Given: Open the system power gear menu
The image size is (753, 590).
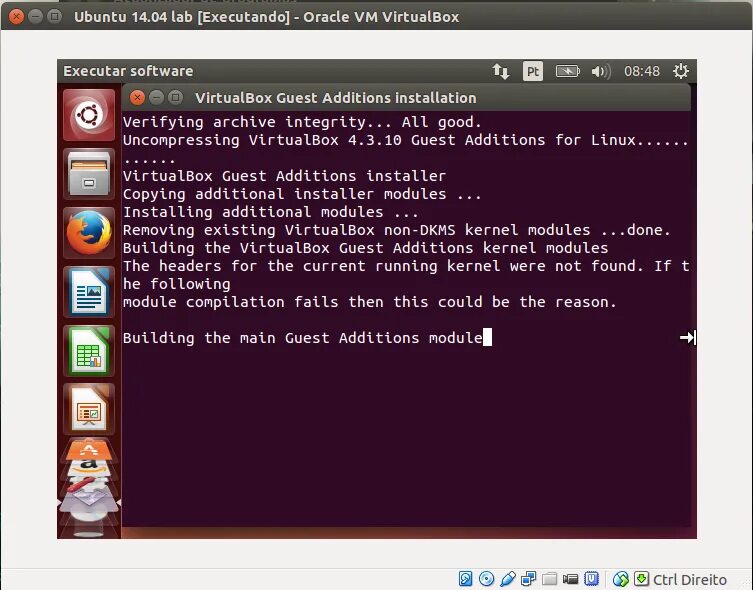Looking at the screenshot, I should pyautogui.click(x=680, y=72).
